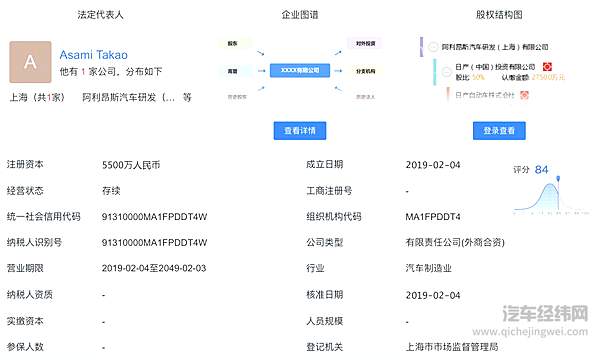
Task: Click the 查看详情 button
Action: 300,131
